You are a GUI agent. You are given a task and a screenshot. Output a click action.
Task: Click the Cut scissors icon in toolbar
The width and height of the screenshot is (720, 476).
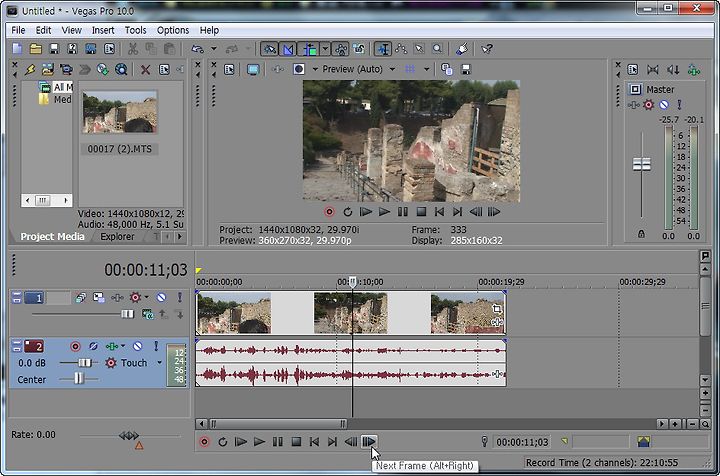[133, 49]
